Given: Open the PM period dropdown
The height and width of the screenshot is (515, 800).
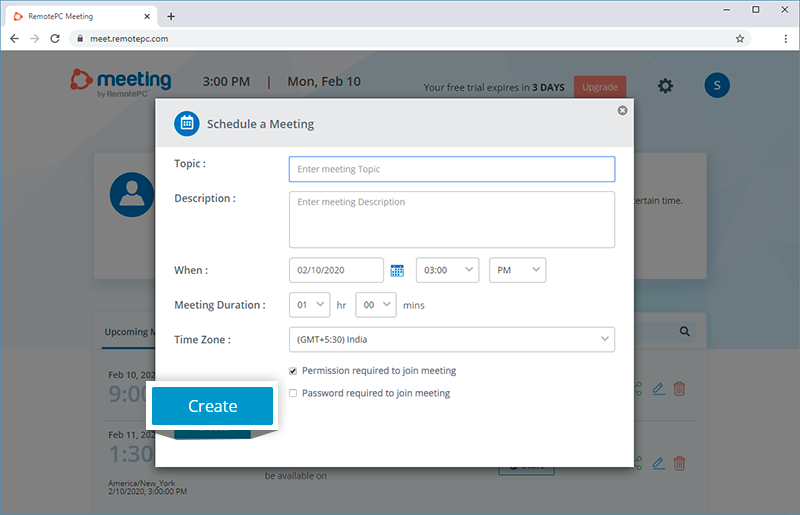Looking at the screenshot, I should [517, 270].
